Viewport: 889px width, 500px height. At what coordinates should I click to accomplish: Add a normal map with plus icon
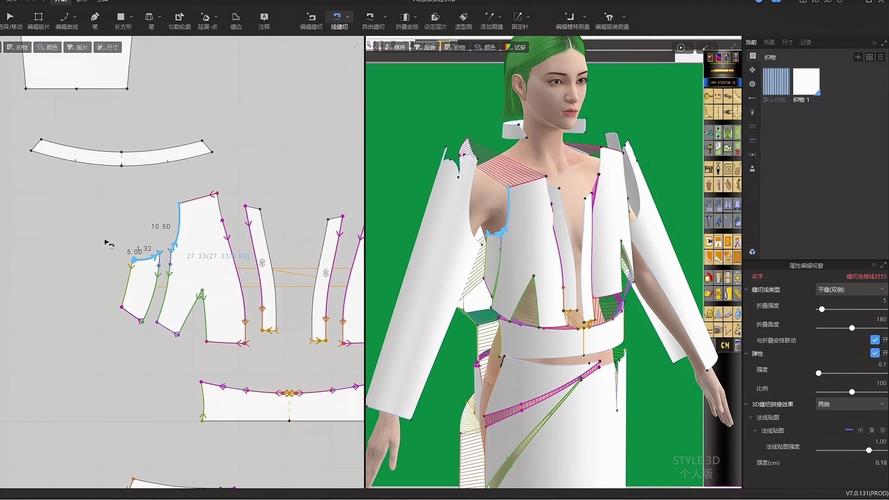click(x=860, y=430)
